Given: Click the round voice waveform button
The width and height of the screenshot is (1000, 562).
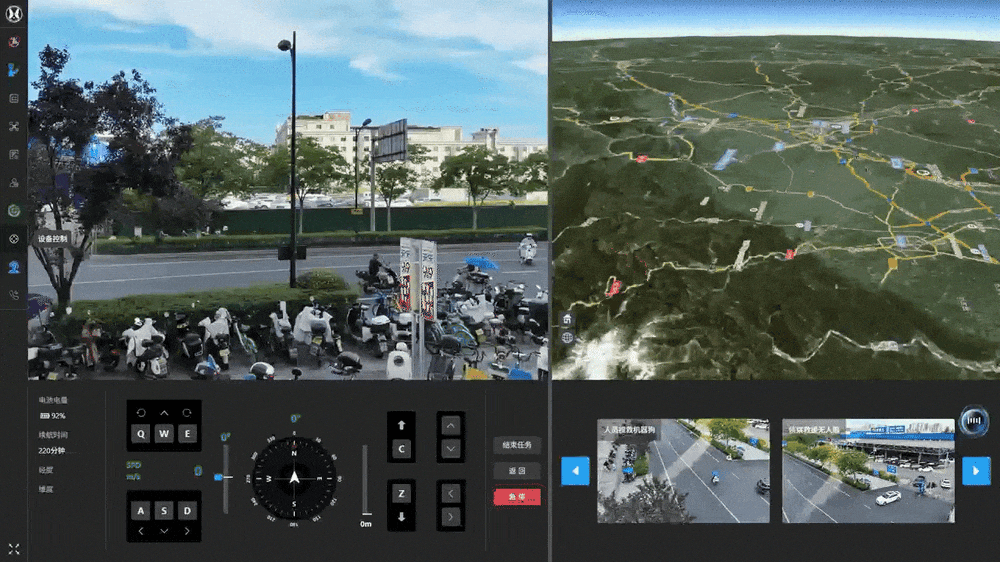Looking at the screenshot, I should click(973, 420).
